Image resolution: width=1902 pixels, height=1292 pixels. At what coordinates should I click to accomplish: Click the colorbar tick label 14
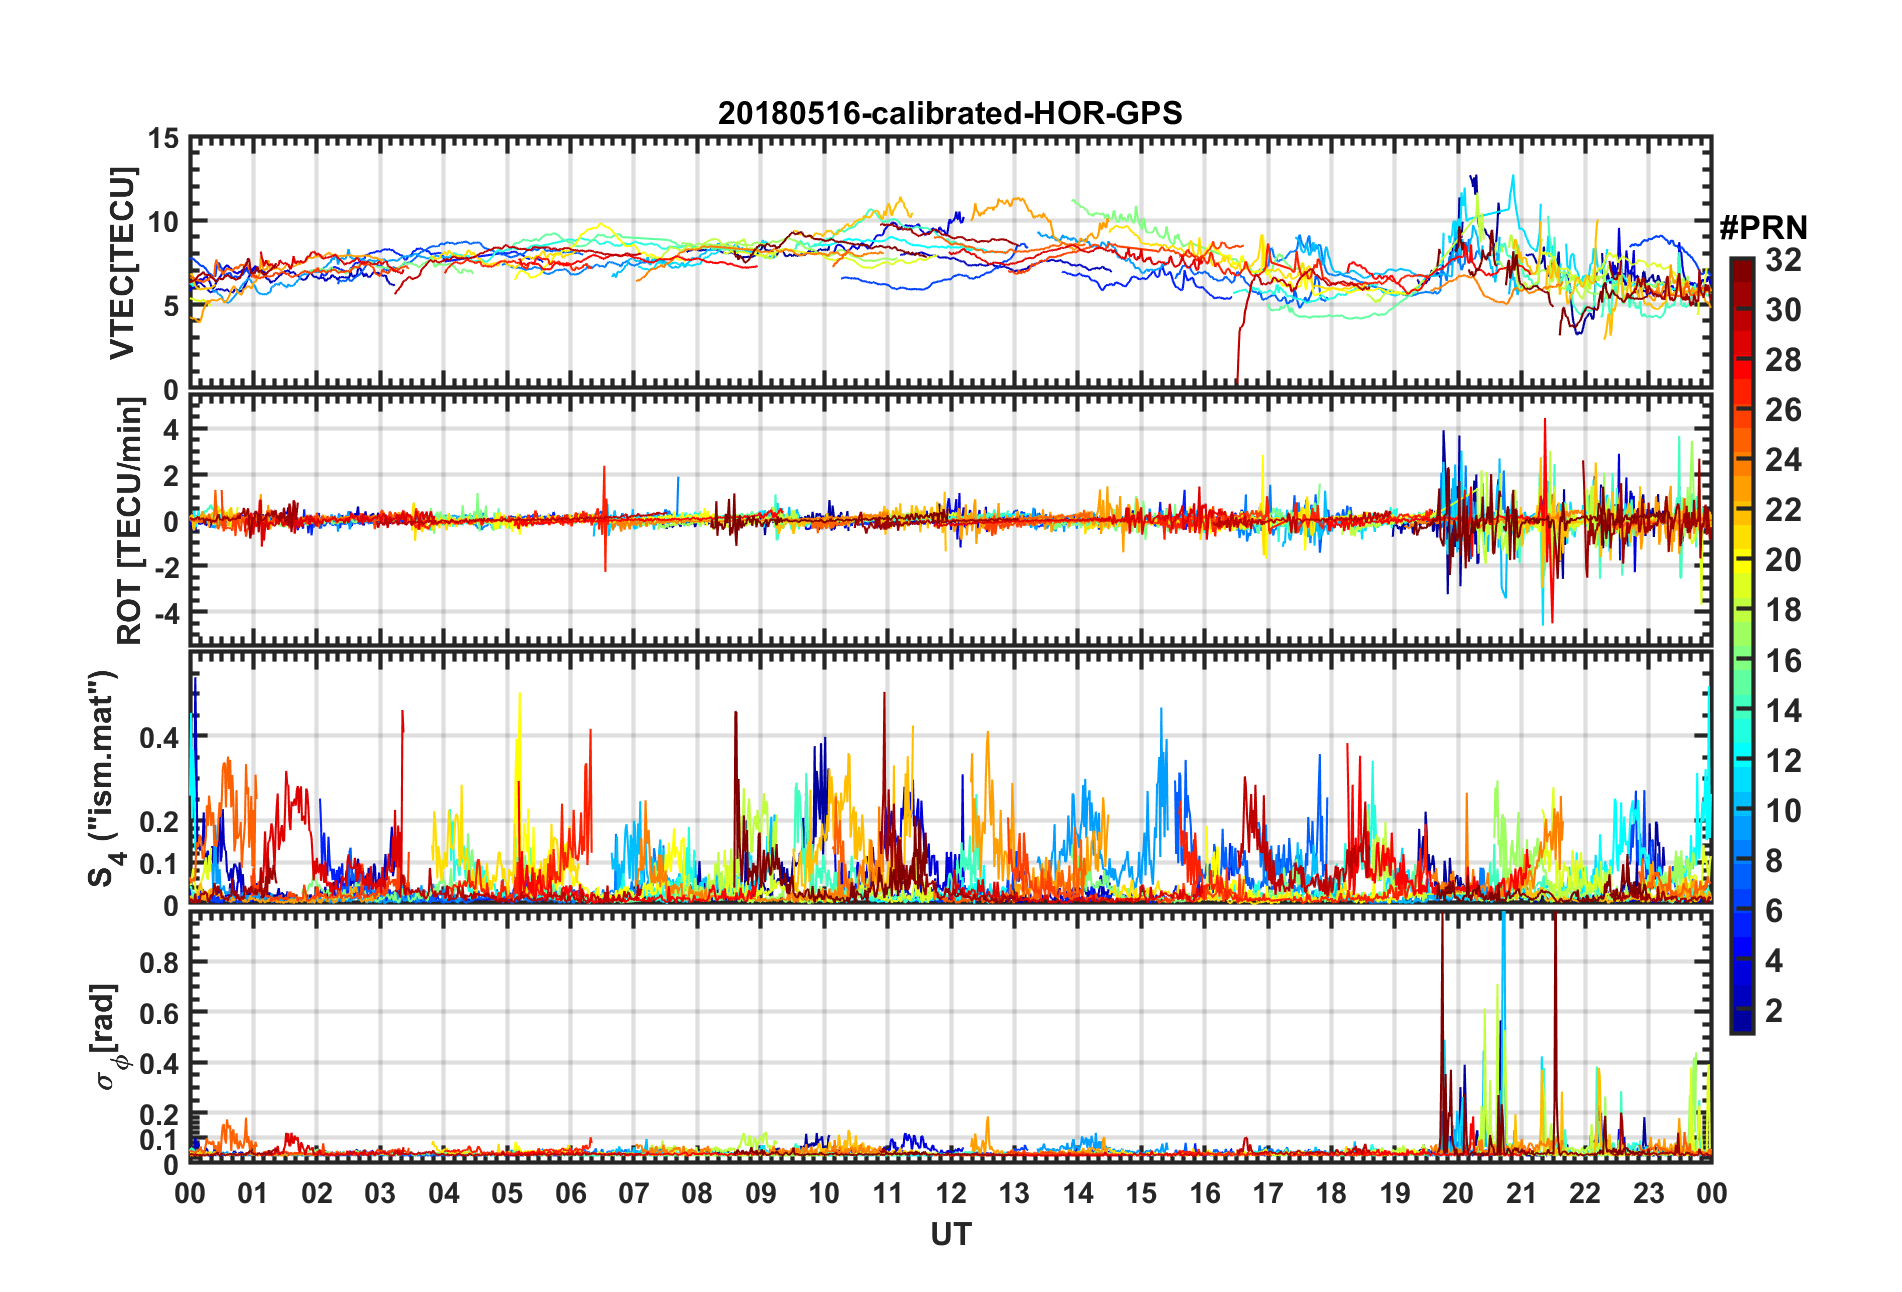(1784, 711)
